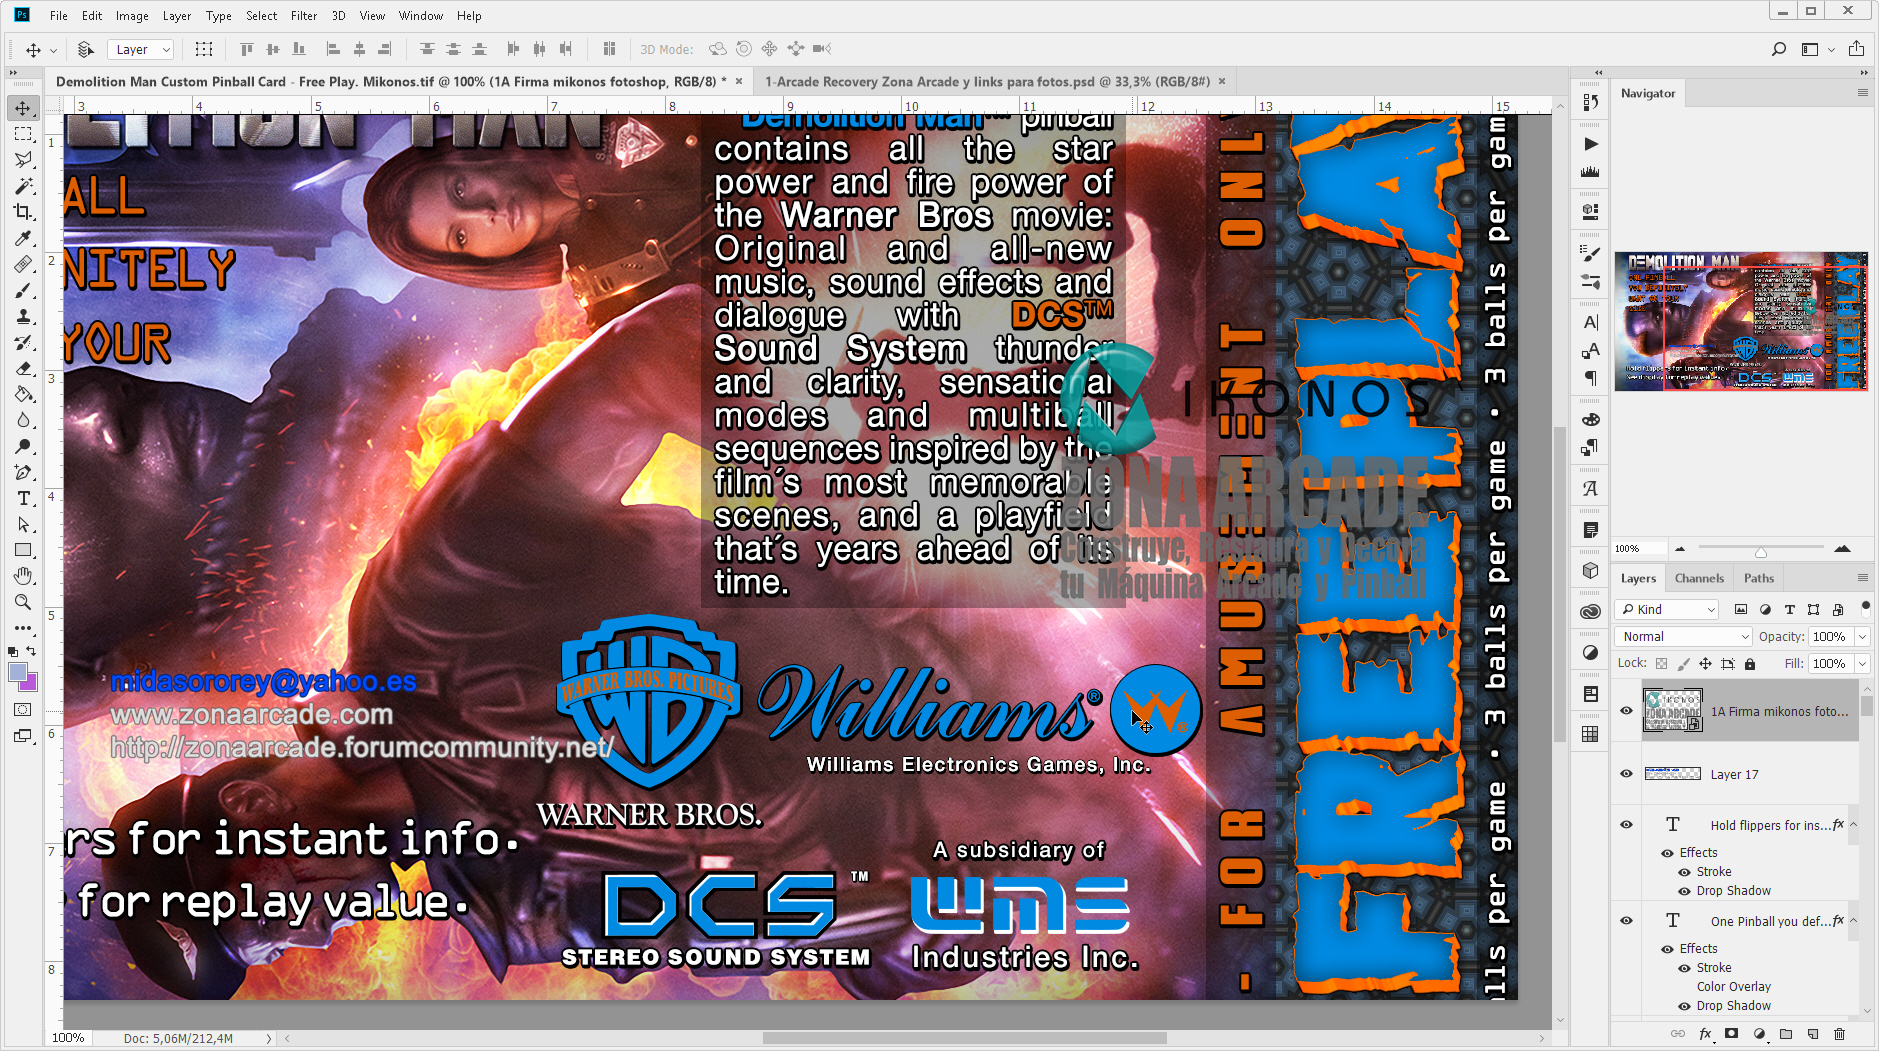The width and height of the screenshot is (1879, 1051).
Task: Click the Drop Shadow effect entry
Action: tap(1732, 890)
